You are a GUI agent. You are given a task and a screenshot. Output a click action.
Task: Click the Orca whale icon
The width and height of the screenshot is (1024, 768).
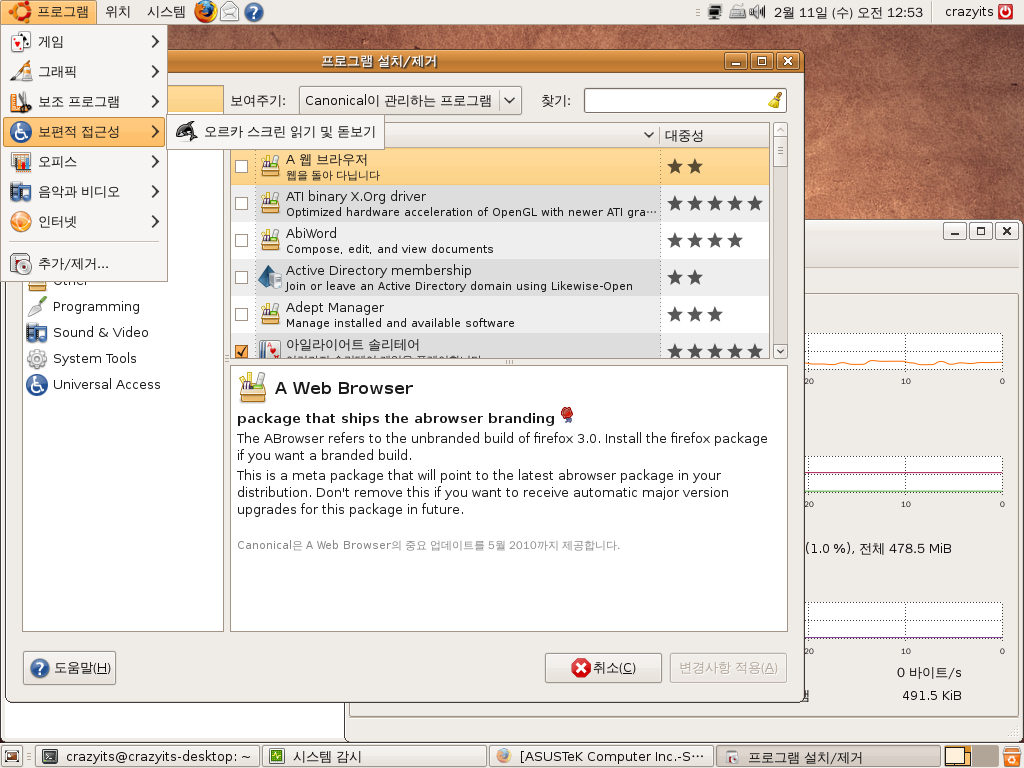point(187,131)
